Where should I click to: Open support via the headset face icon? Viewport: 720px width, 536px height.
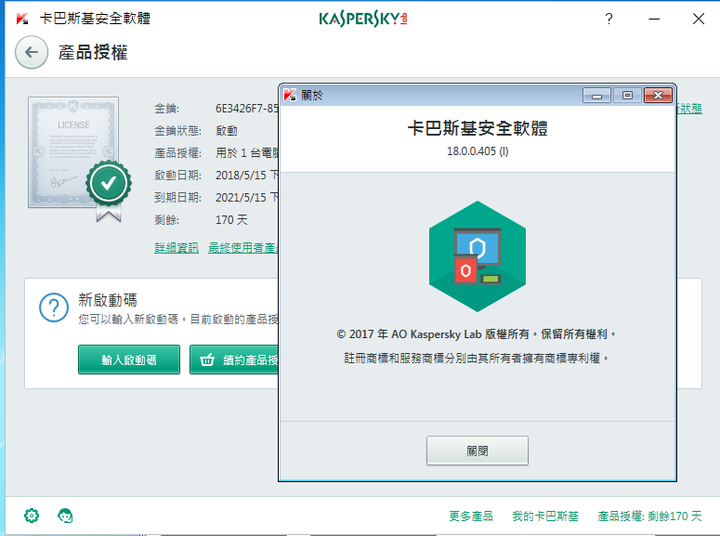pos(65,516)
